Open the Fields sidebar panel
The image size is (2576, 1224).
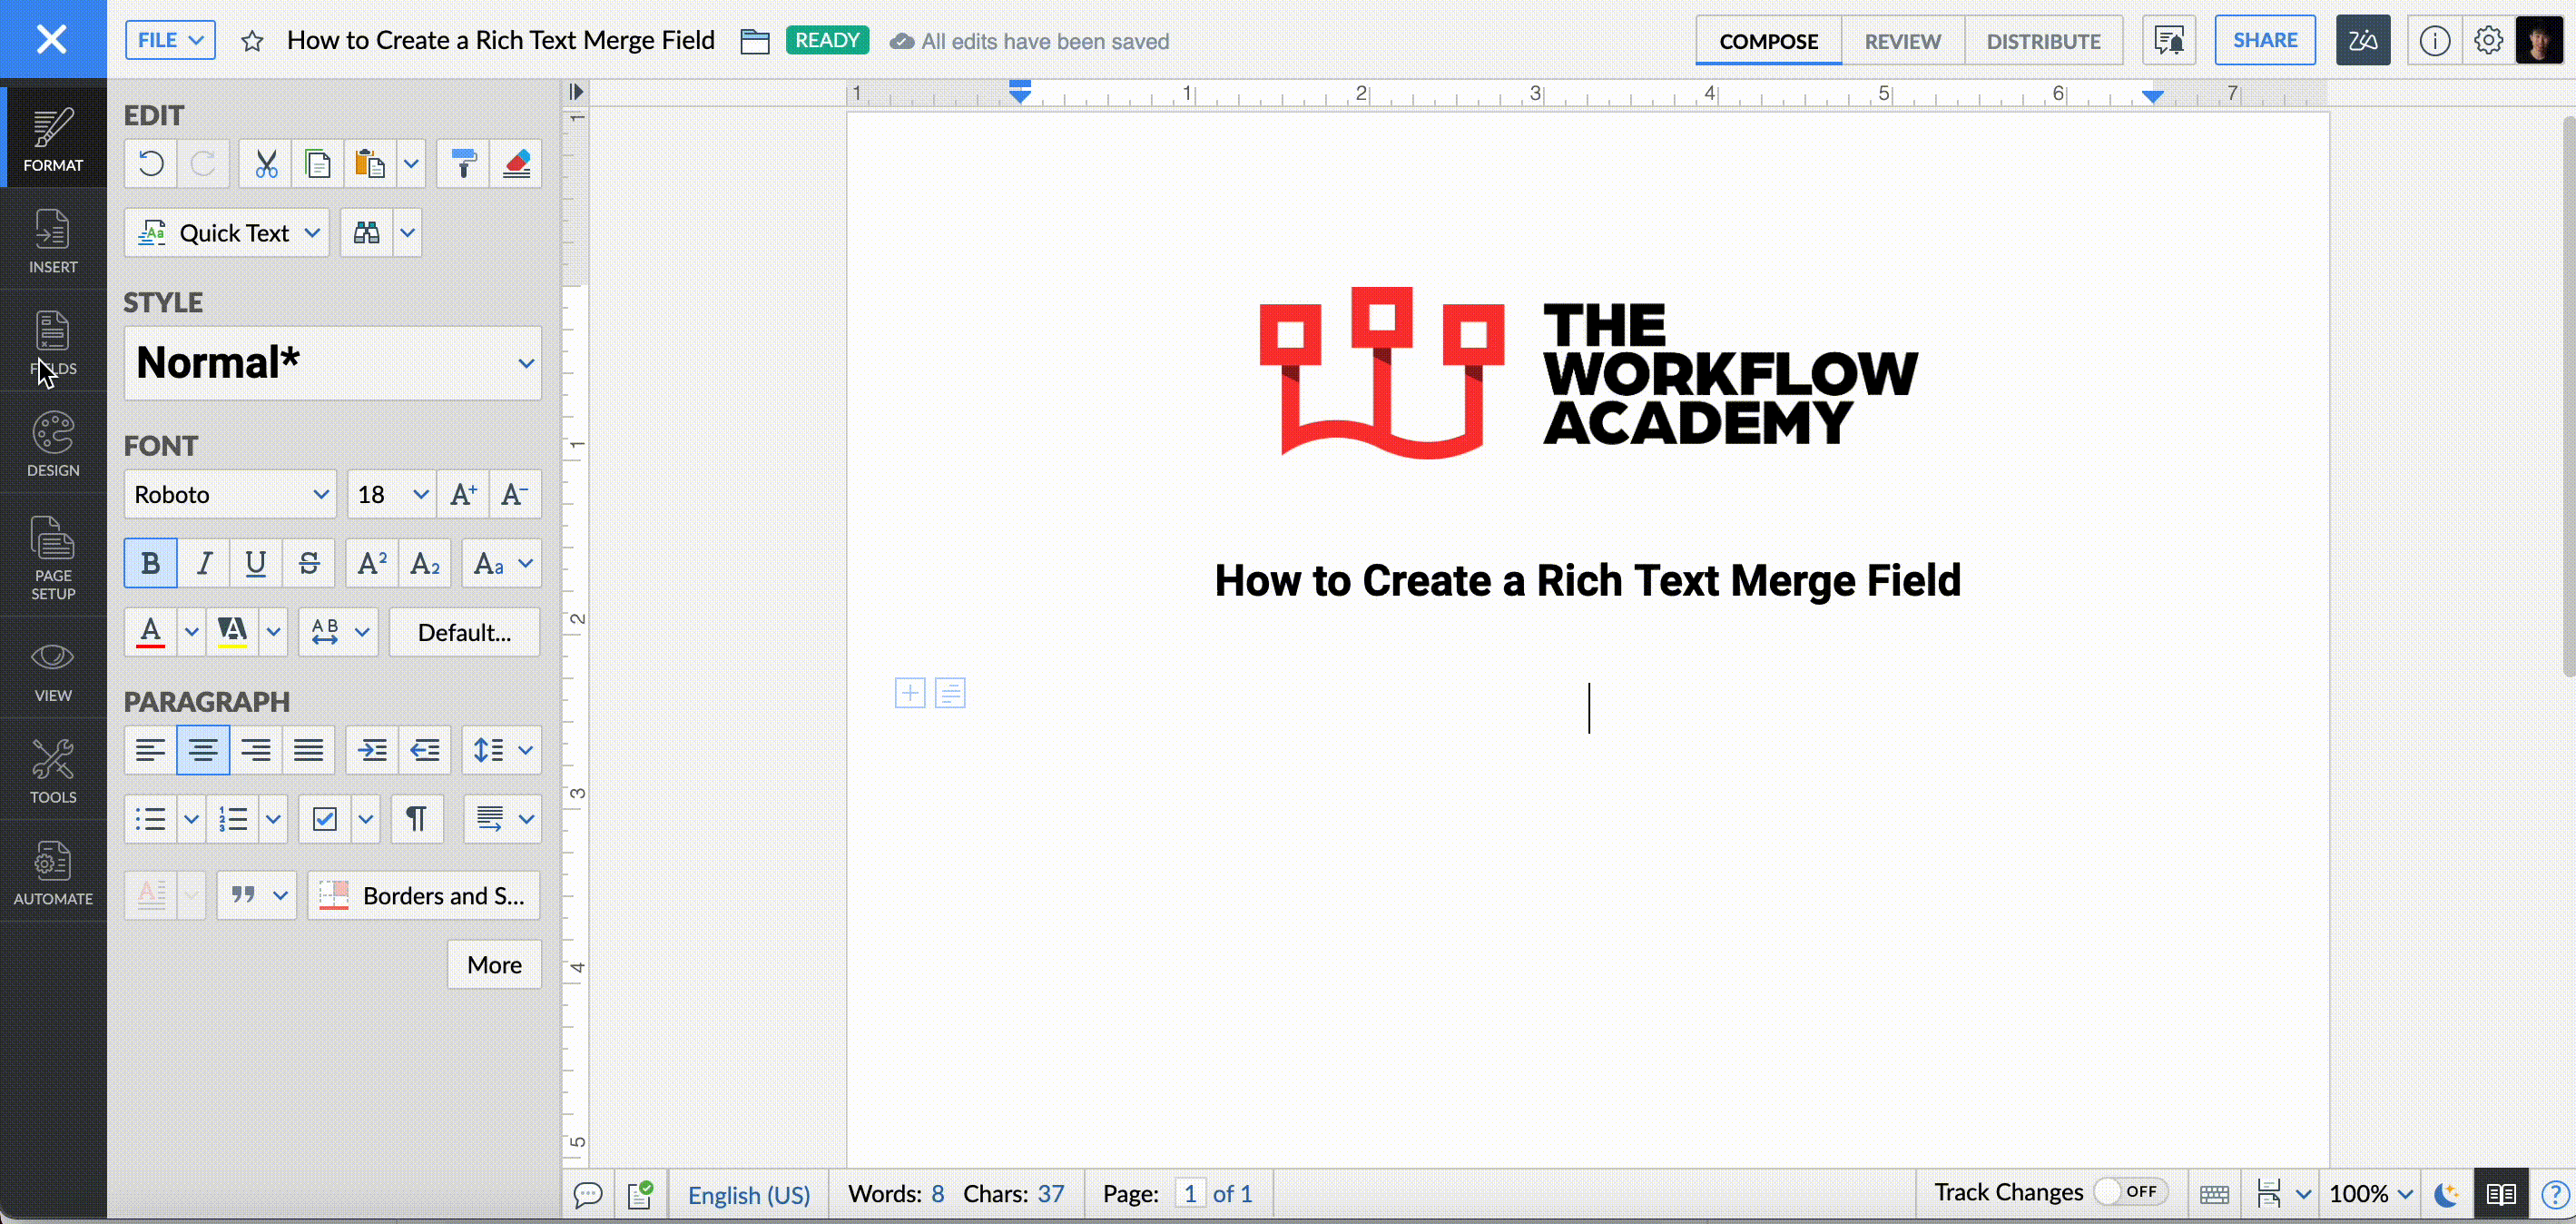[x=53, y=342]
